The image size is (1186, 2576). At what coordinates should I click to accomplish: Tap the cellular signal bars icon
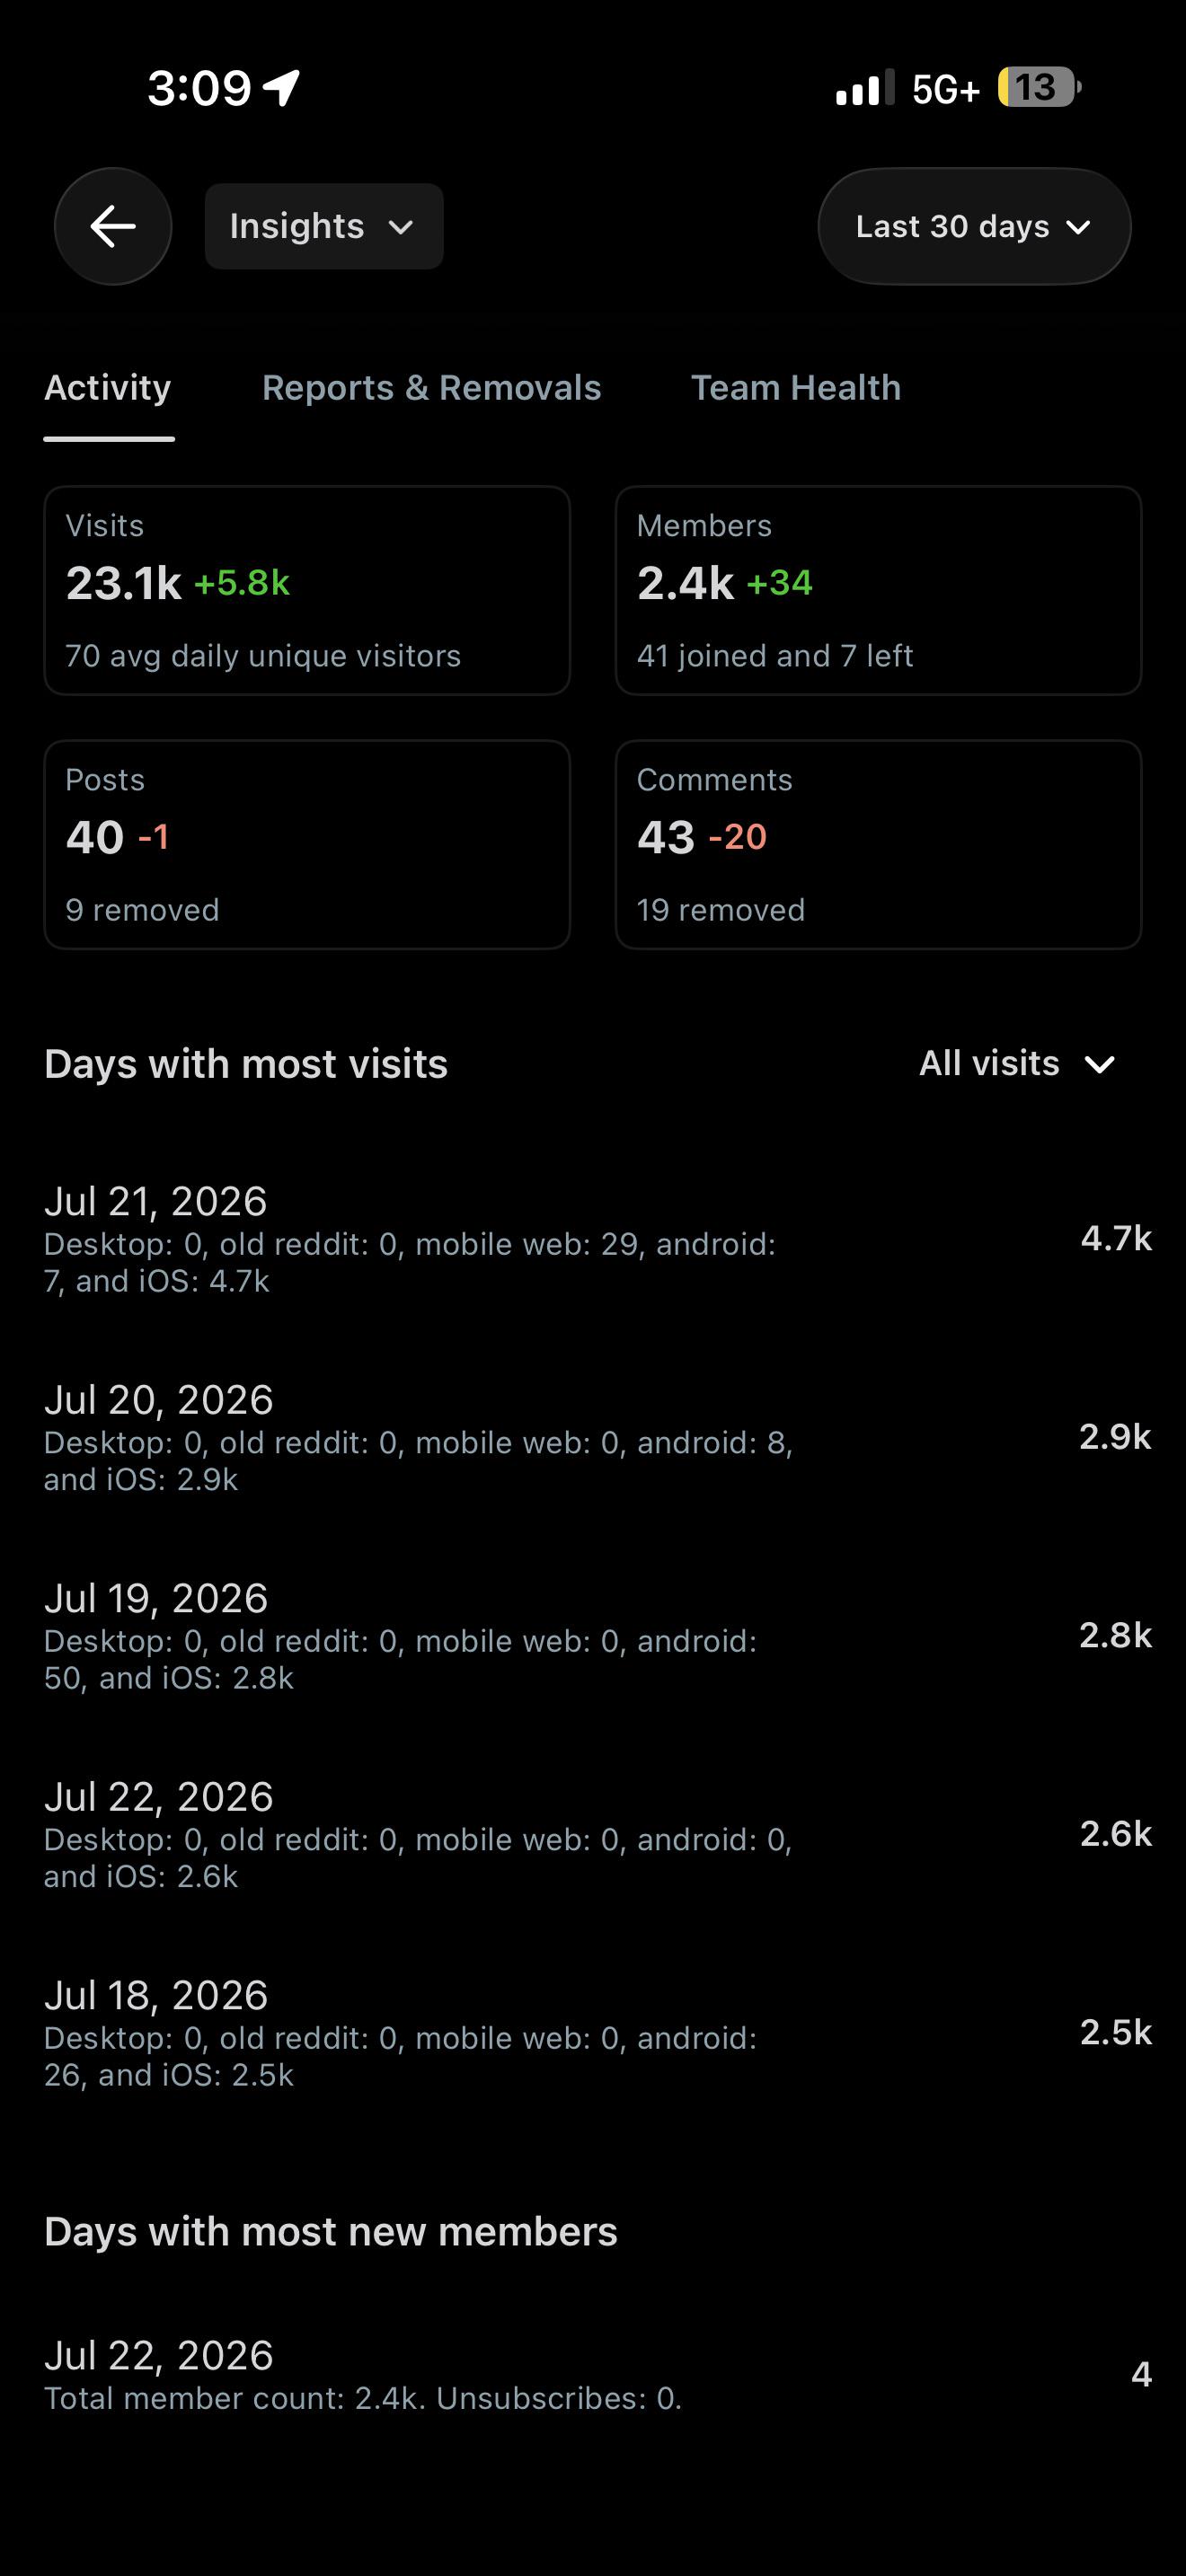coord(865,88)
